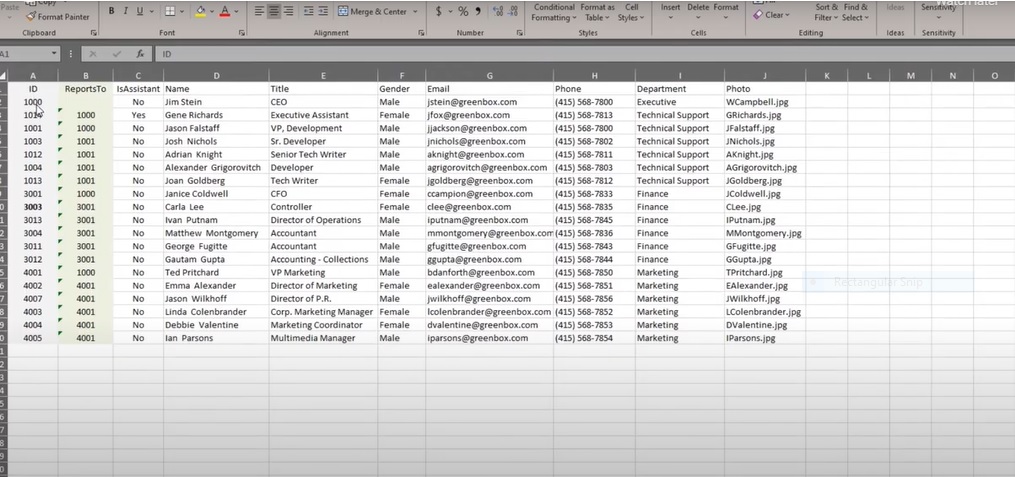Click Insert Function fx icon

[140, 54]
